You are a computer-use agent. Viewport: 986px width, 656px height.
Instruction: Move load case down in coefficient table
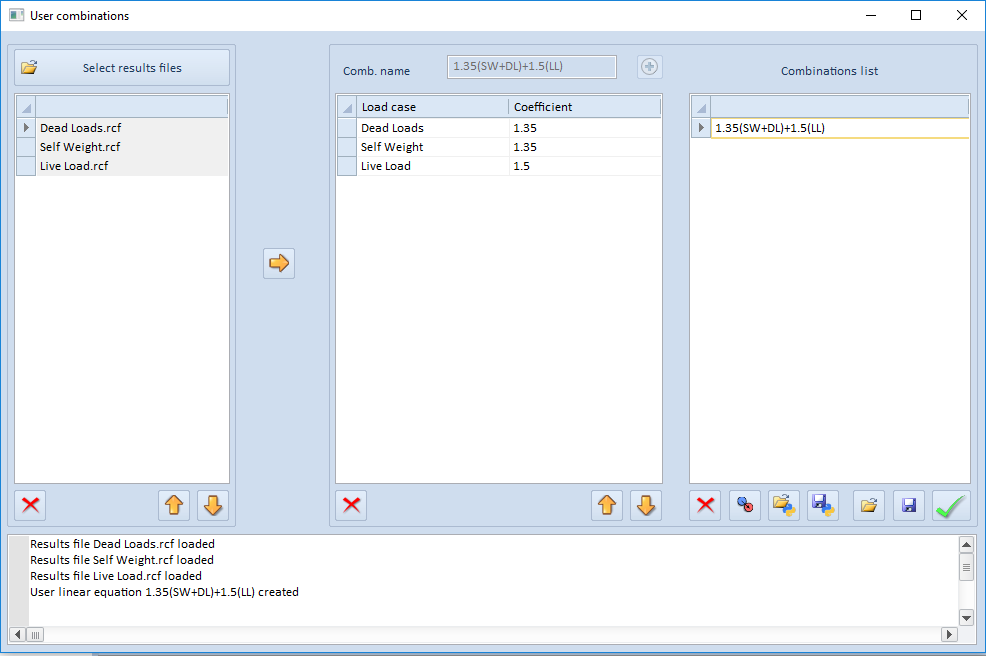click(x=646, y=505)
